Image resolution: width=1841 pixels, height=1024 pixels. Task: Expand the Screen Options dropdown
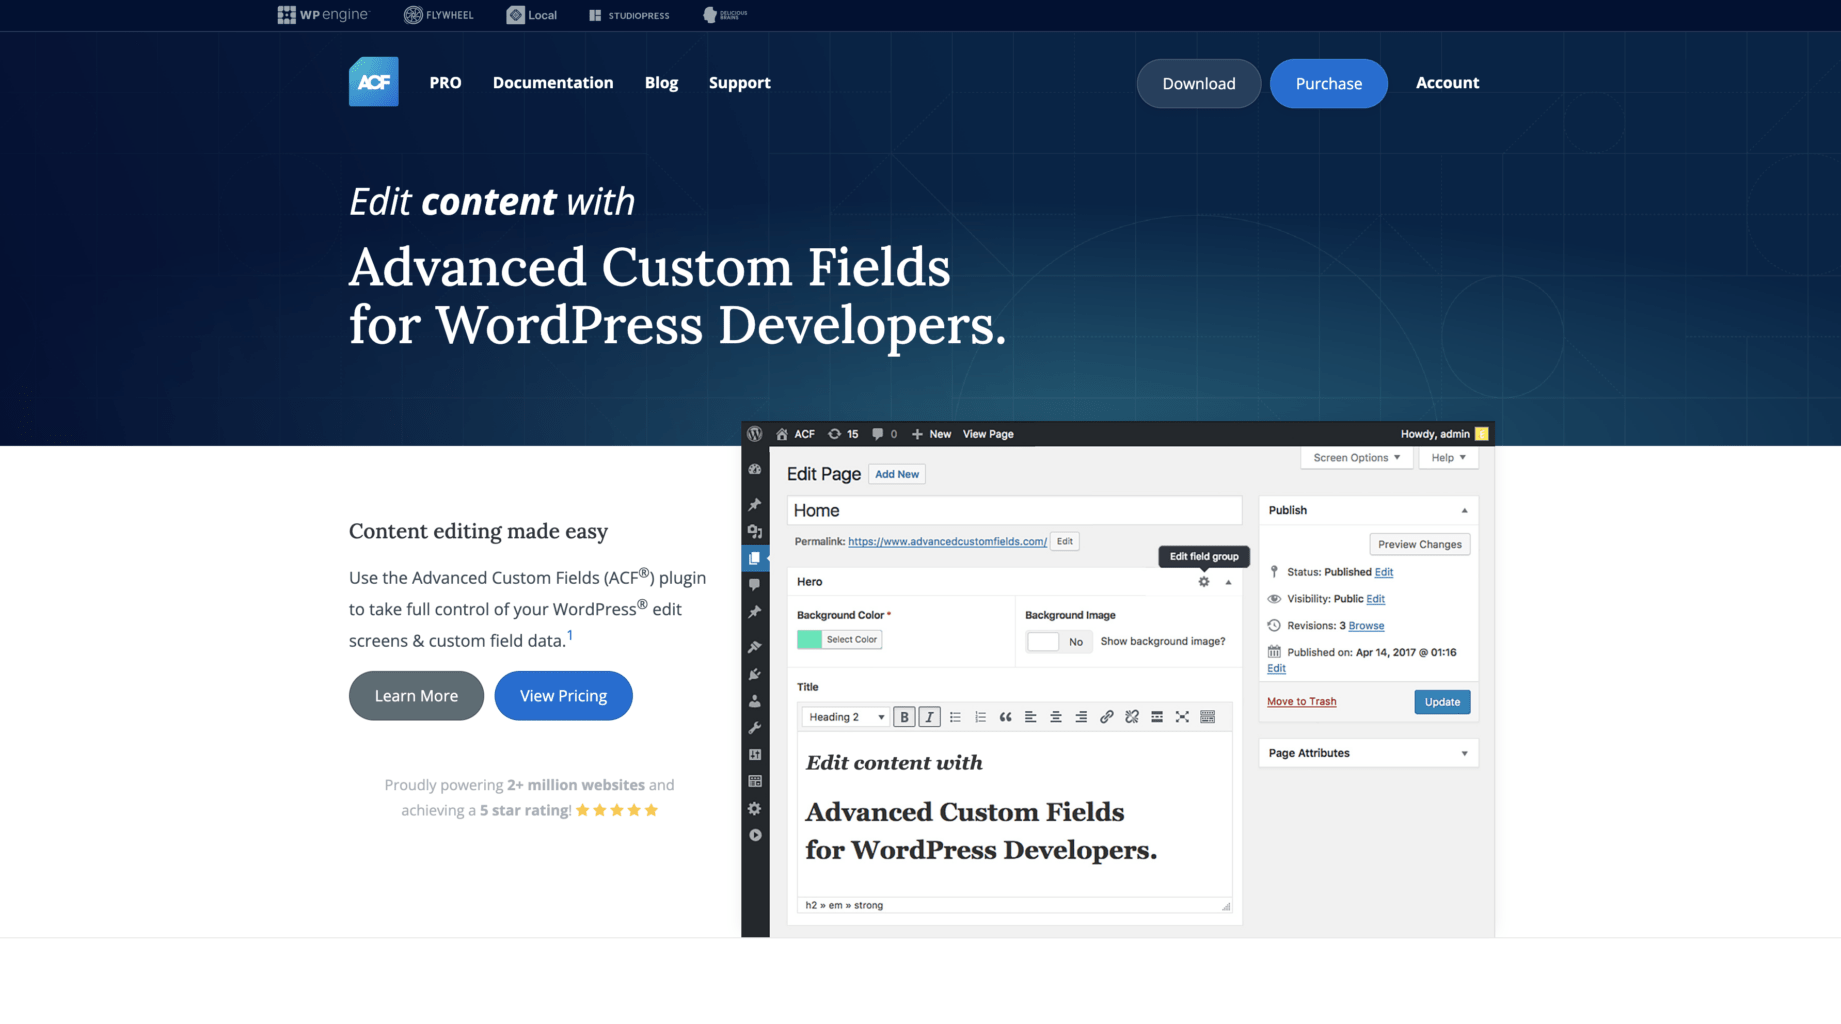[1356, 457]
